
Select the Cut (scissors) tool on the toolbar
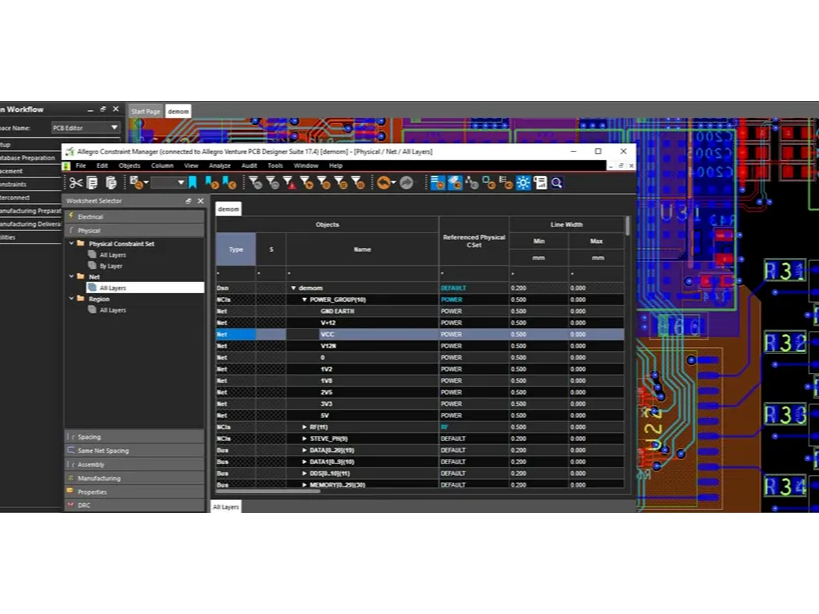click(x=75, y=182)
